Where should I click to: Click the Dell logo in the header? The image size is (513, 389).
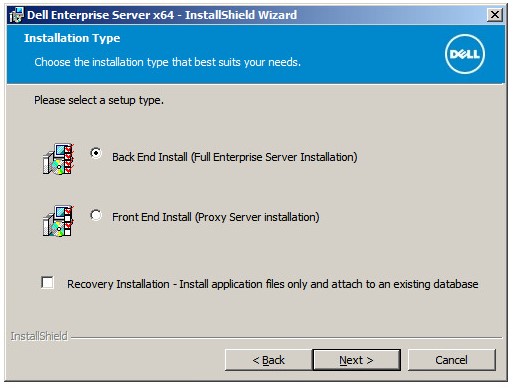tap(465, 54)
